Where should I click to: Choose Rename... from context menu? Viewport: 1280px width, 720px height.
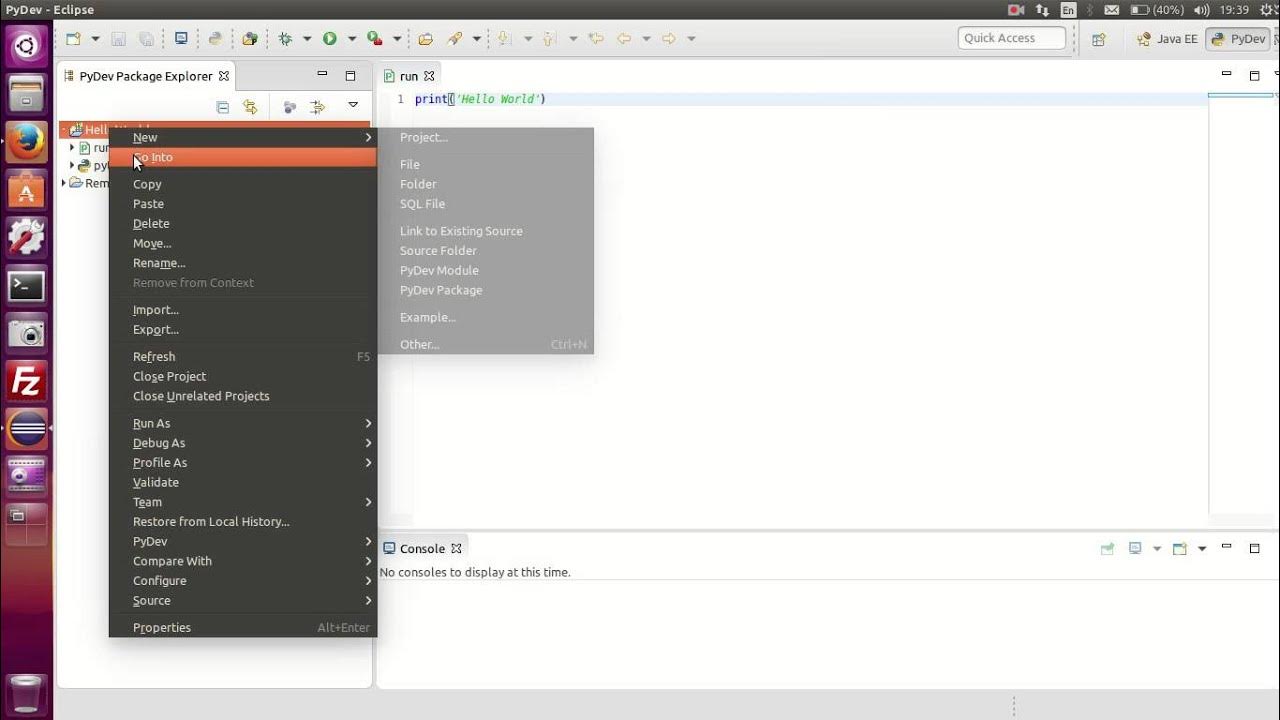(x=243, y=263)
